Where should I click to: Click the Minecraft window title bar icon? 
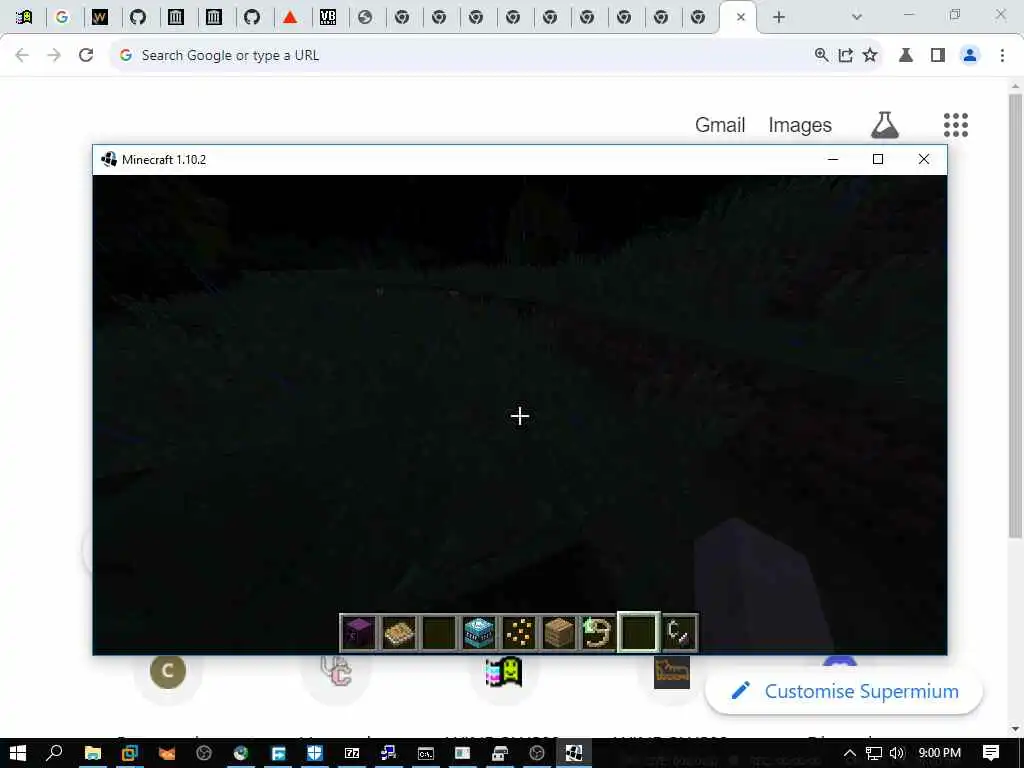click(109, 159)
